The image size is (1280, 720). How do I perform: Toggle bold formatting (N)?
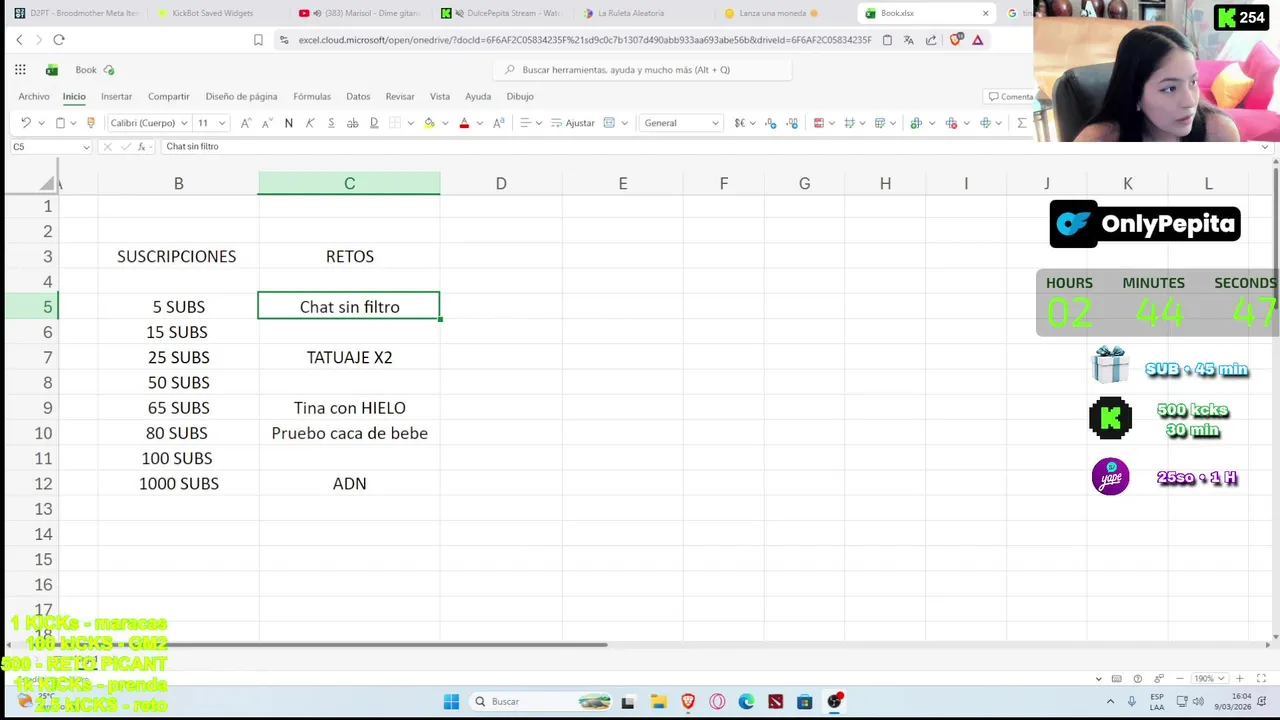pos(289,123)
